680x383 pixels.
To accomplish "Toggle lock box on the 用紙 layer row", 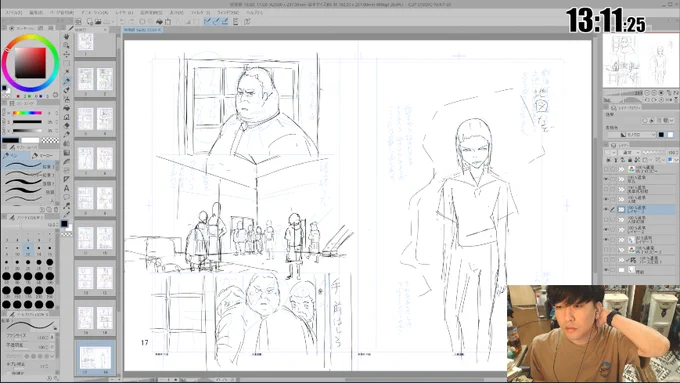I will pos(613,270).
